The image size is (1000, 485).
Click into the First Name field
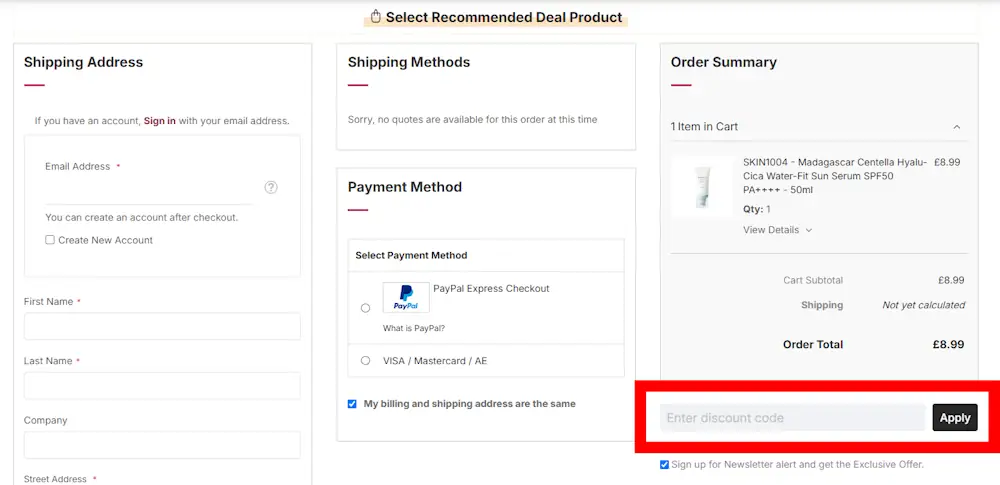[x=162, y=327]
